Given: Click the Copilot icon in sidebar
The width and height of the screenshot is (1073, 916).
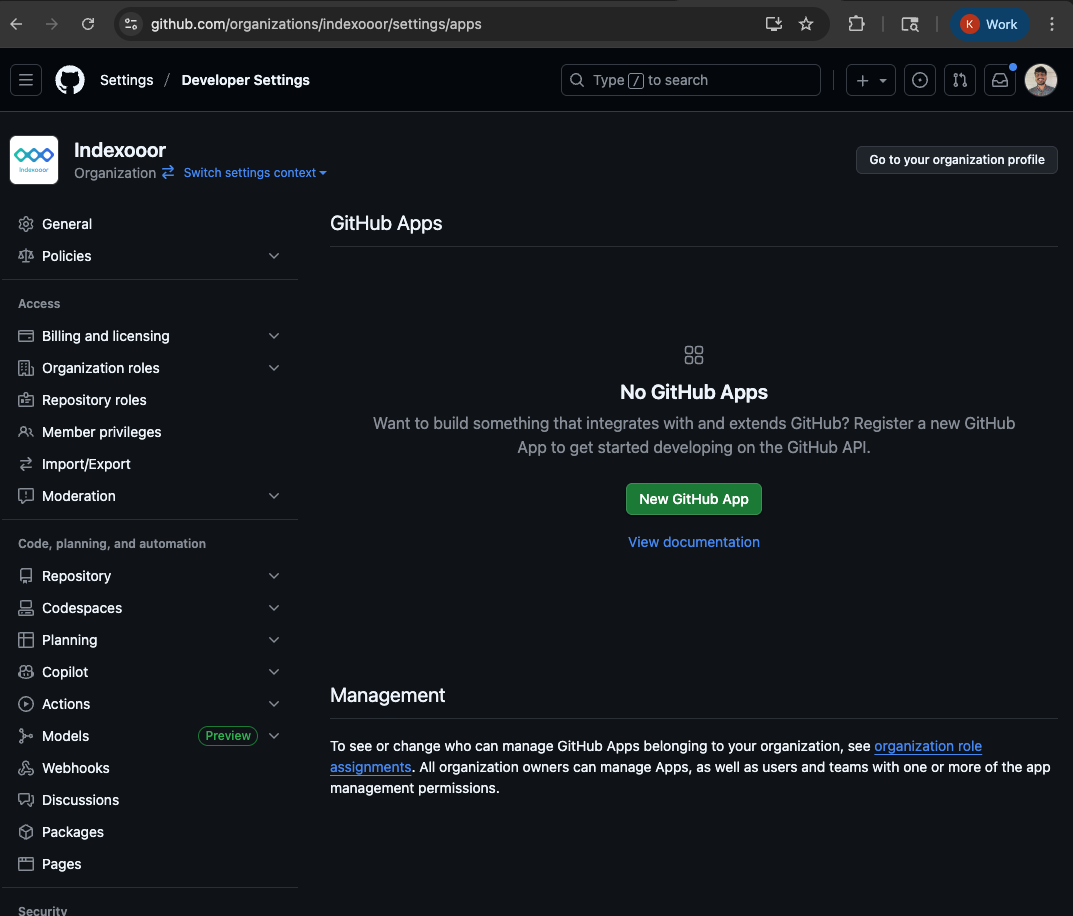Looking at the screenshot, I should [x=26, y=672].
